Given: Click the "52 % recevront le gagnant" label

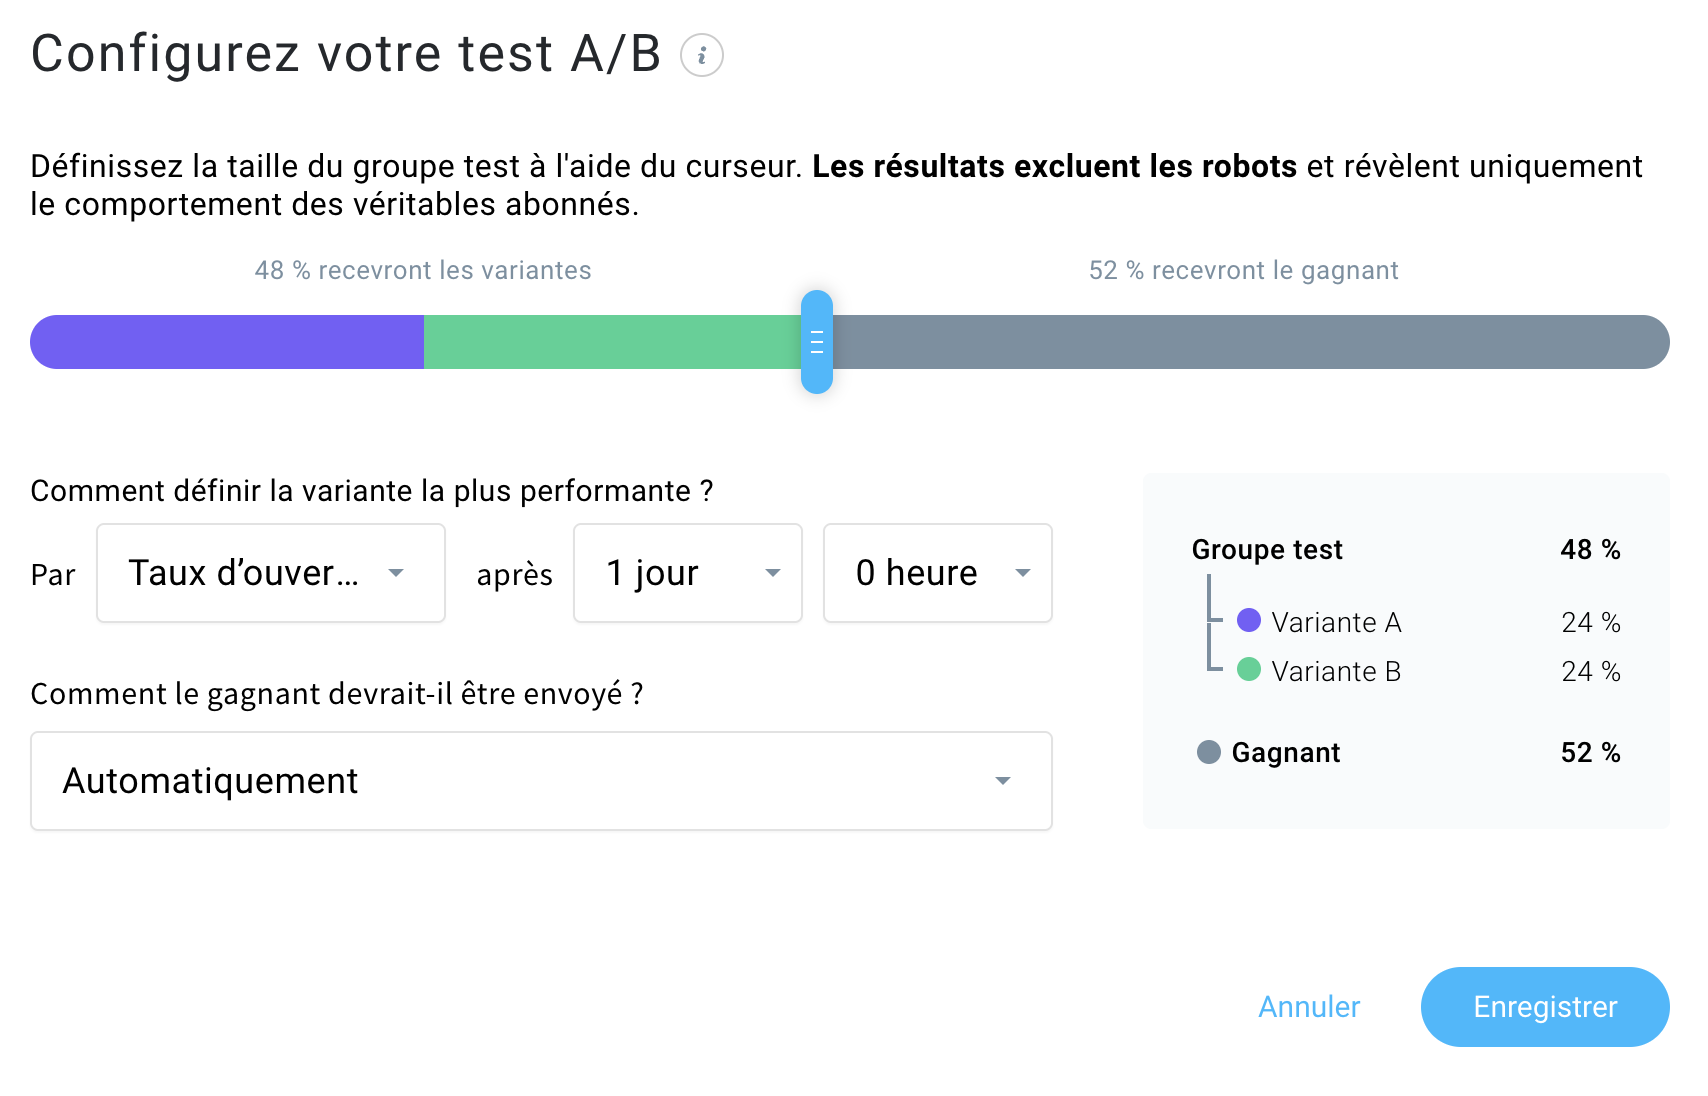Looking at the screenshot, I should tap(1243, 271).
